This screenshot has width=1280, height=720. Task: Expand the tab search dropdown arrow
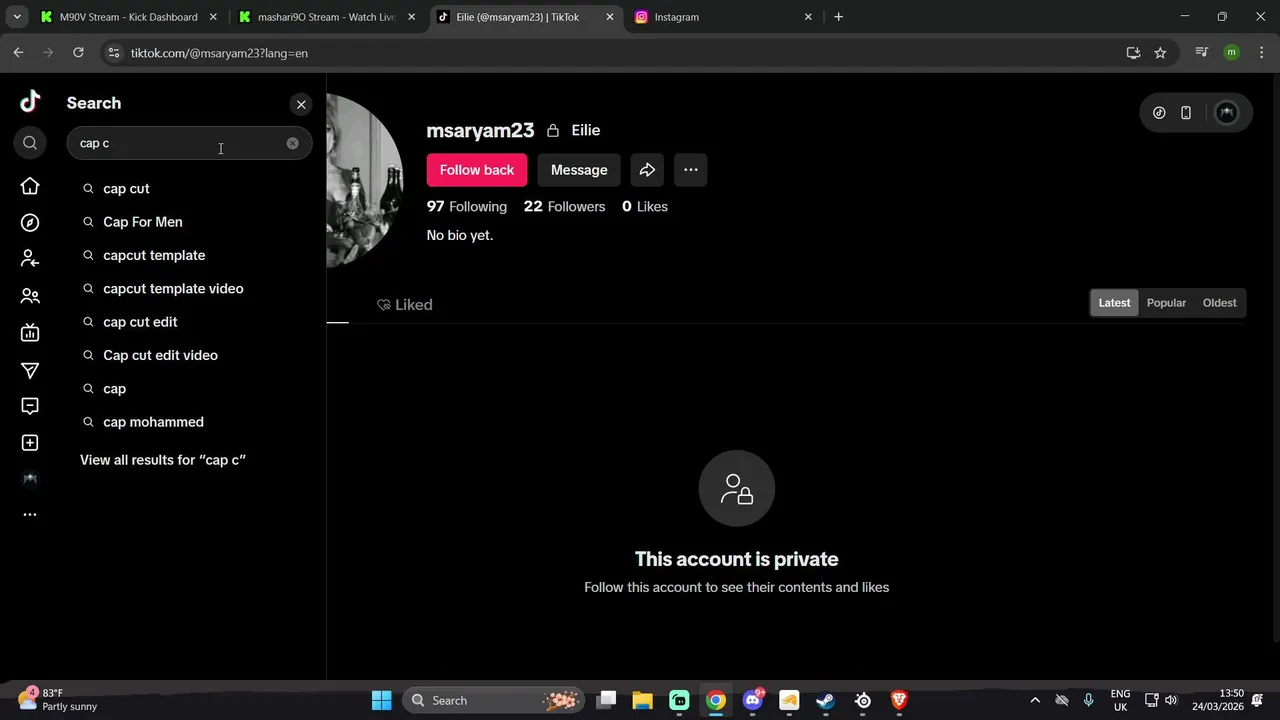(17, 17)
